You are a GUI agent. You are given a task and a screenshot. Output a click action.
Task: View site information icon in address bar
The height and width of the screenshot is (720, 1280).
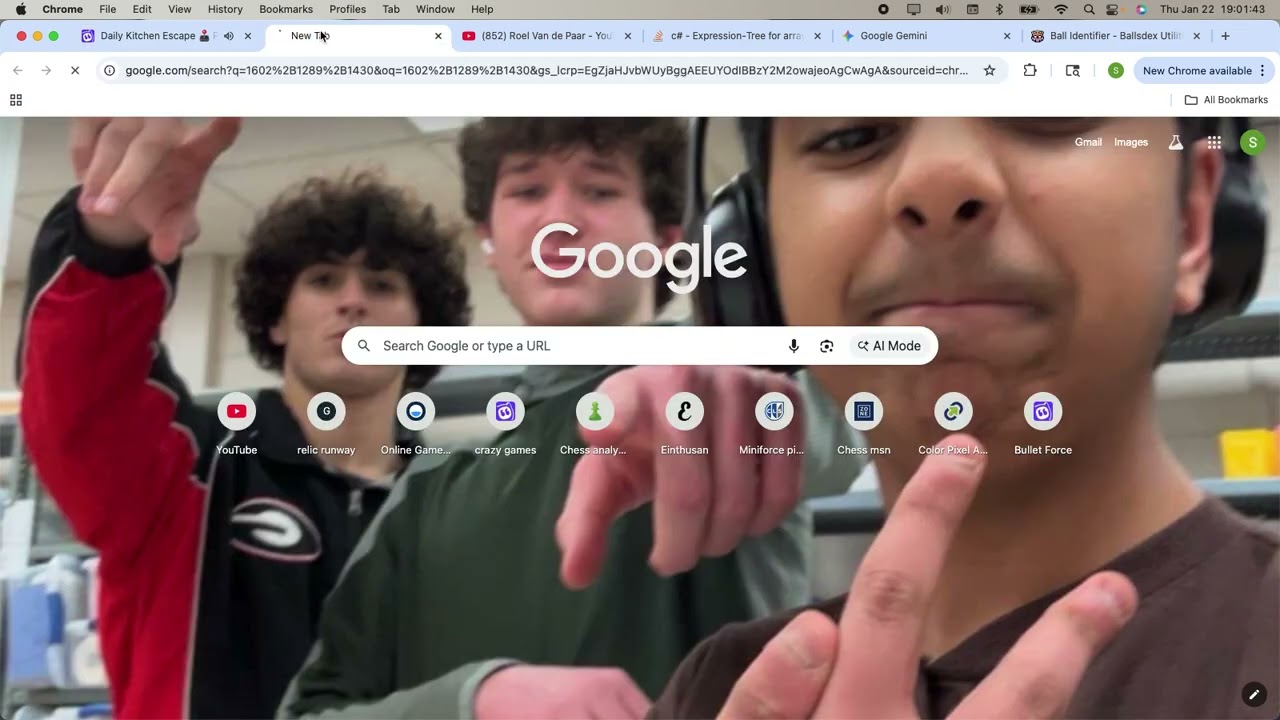[109, 71]
